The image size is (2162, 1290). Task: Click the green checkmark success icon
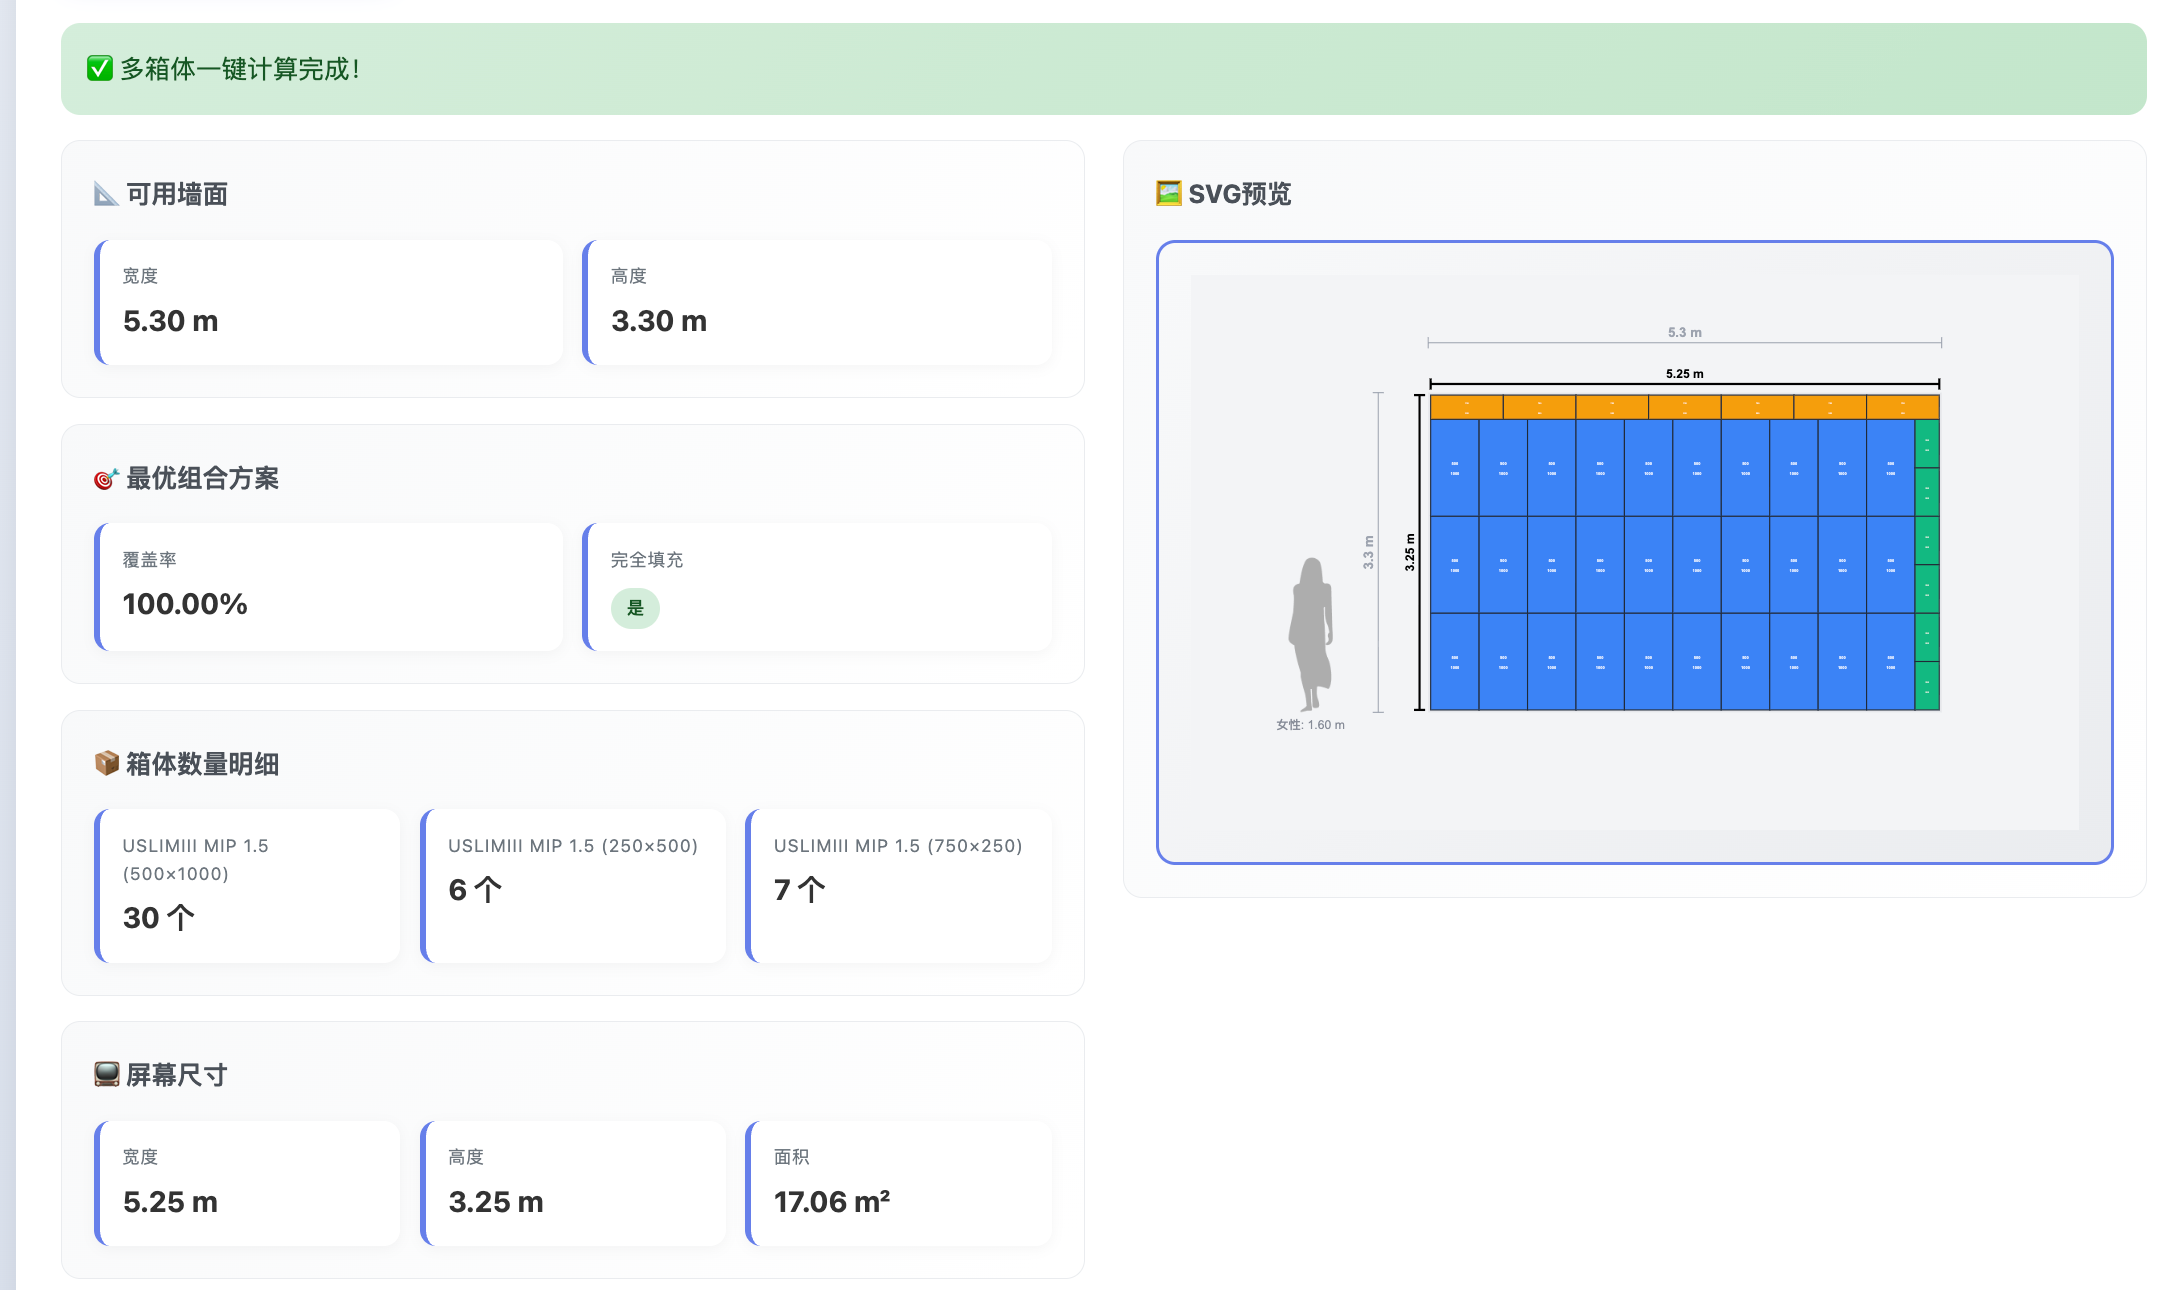pos(99,69)
